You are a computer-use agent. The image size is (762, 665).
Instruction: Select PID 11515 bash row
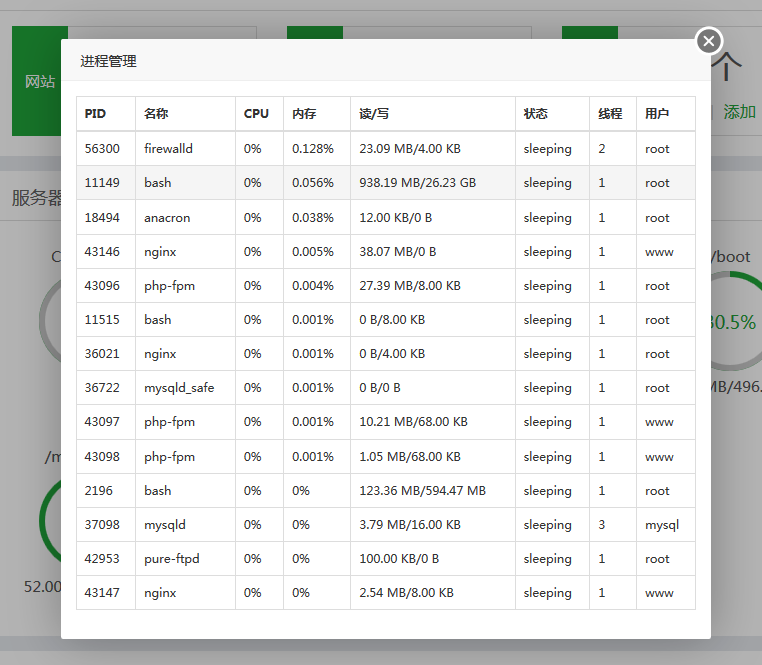click(x=386, y=320)
